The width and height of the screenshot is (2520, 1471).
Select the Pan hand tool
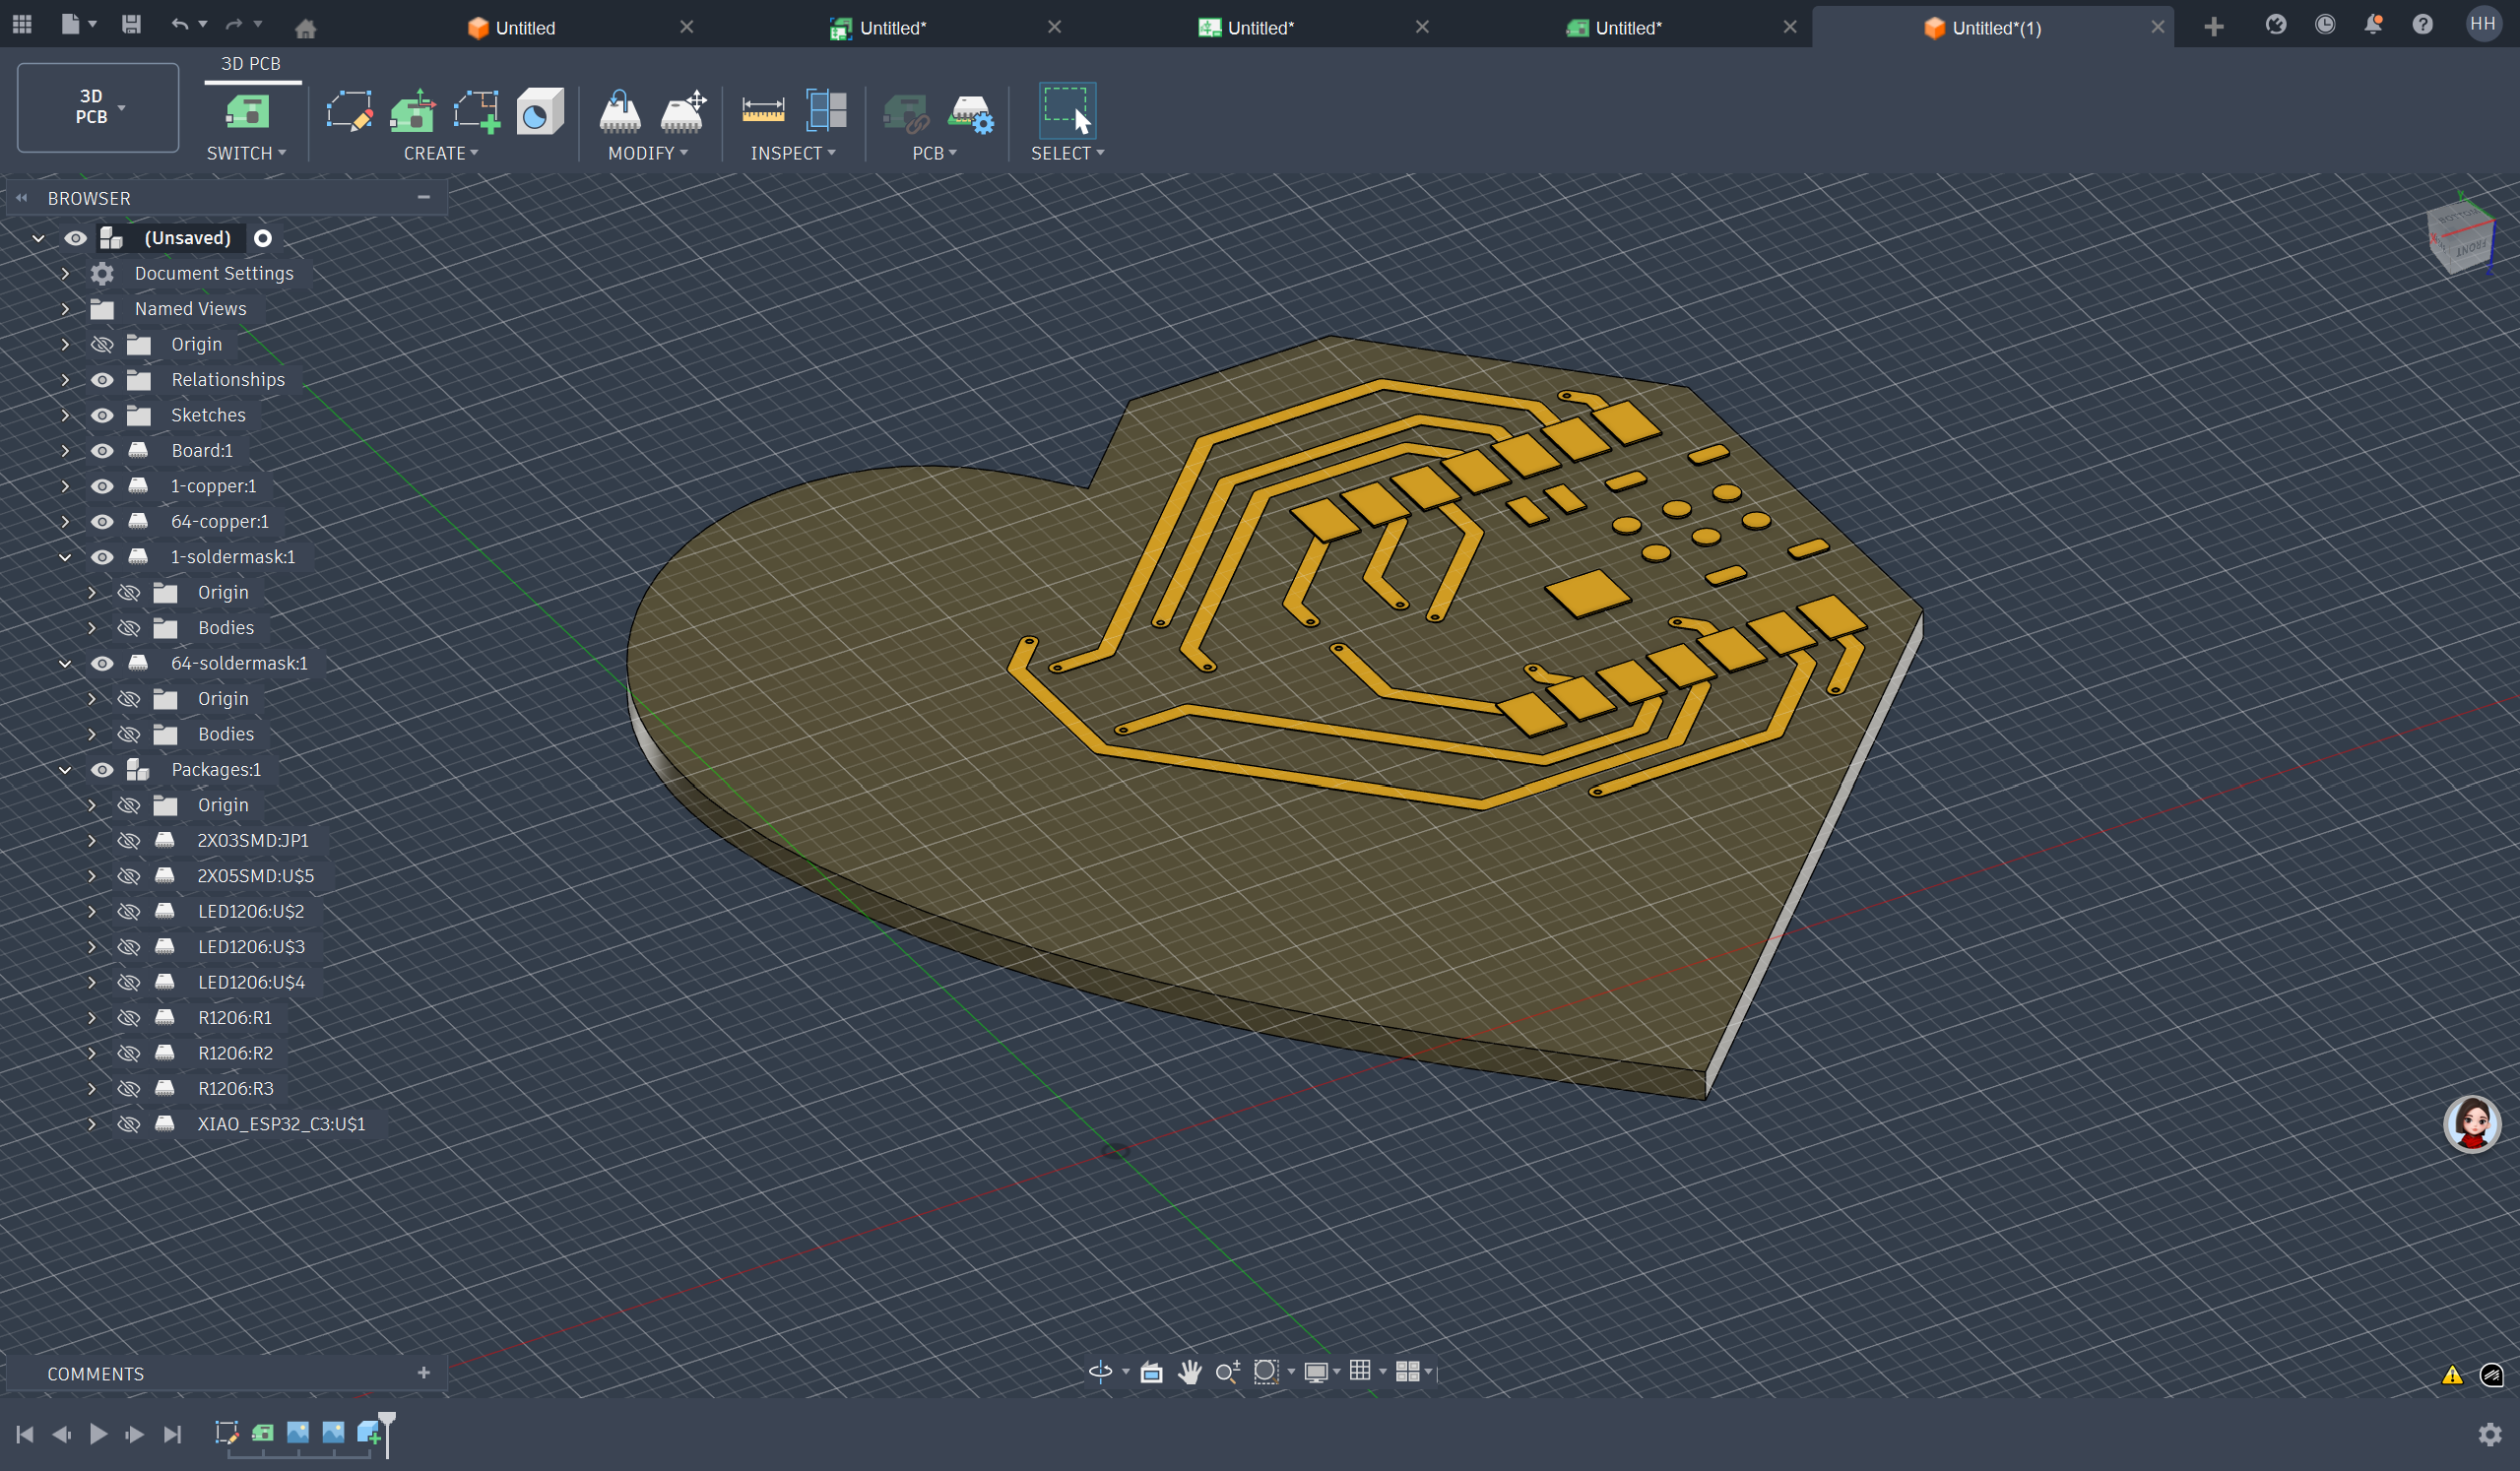[x=1189, y=1372]
